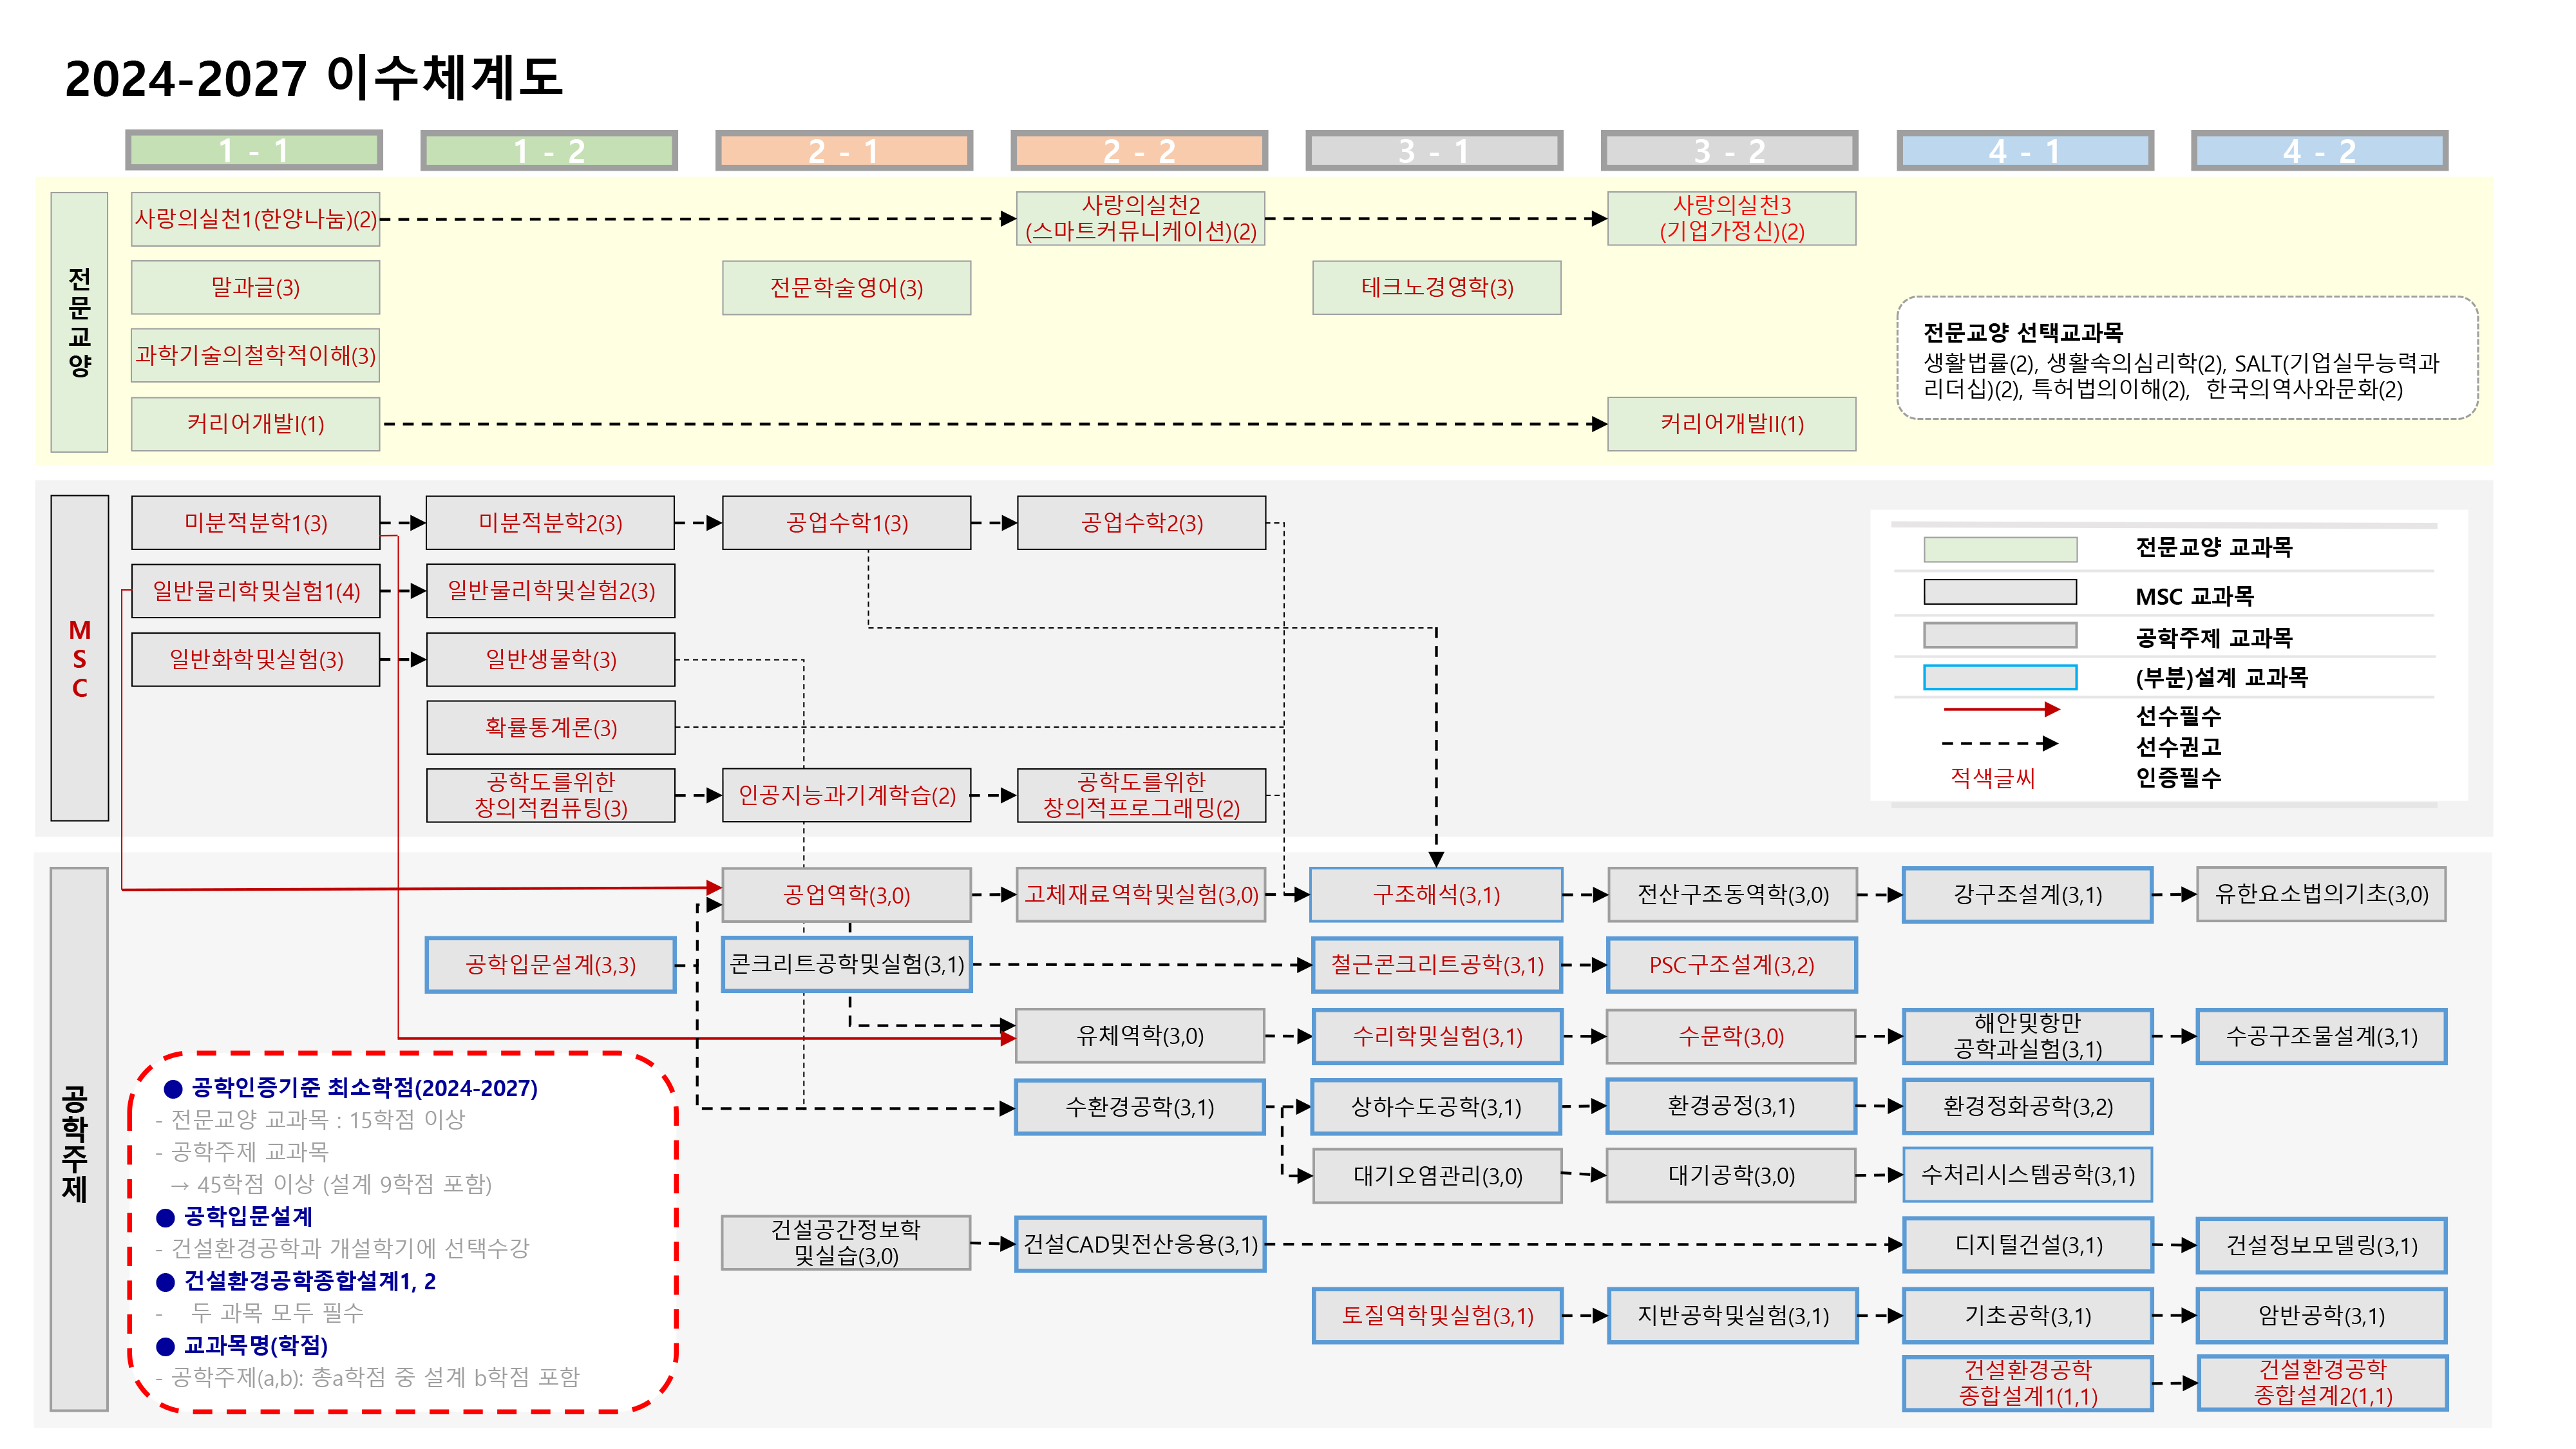Select the 공업수학2(3) course box

pos(1141,523)
